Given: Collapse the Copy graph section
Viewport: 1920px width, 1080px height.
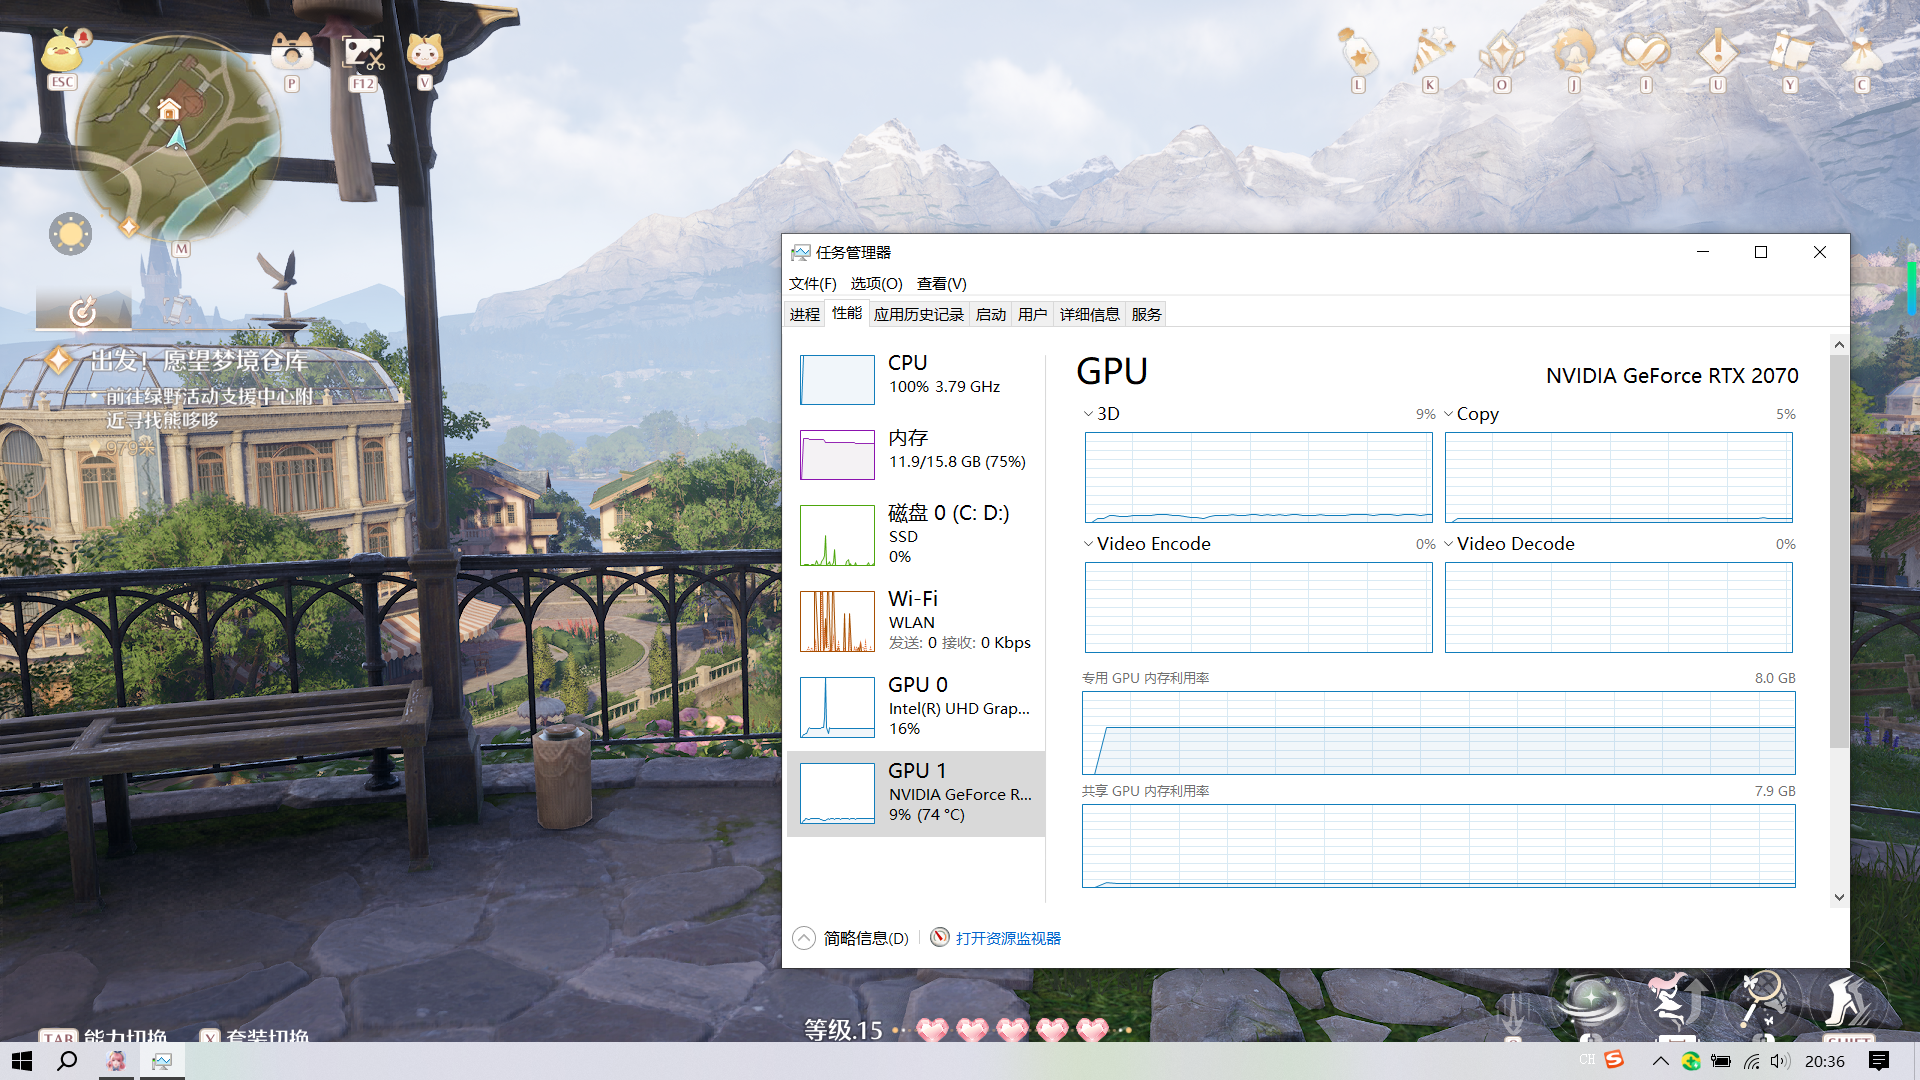Looking at the screenshot, I should (x=1448, y=413).
